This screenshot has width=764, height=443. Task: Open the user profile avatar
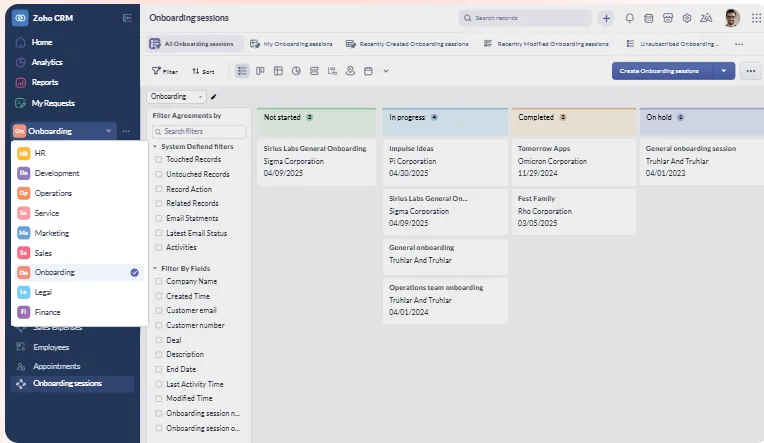point(731,18)
